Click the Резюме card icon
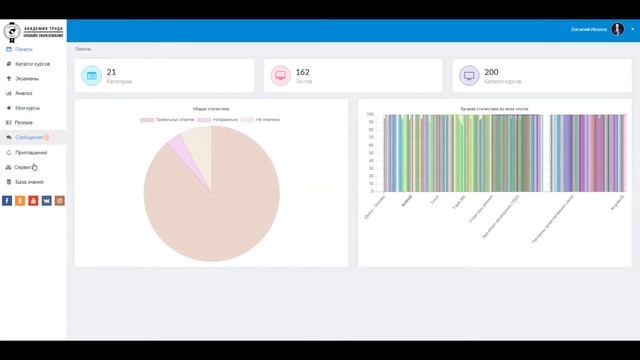640x360 pixels. (x=9, y=122)
